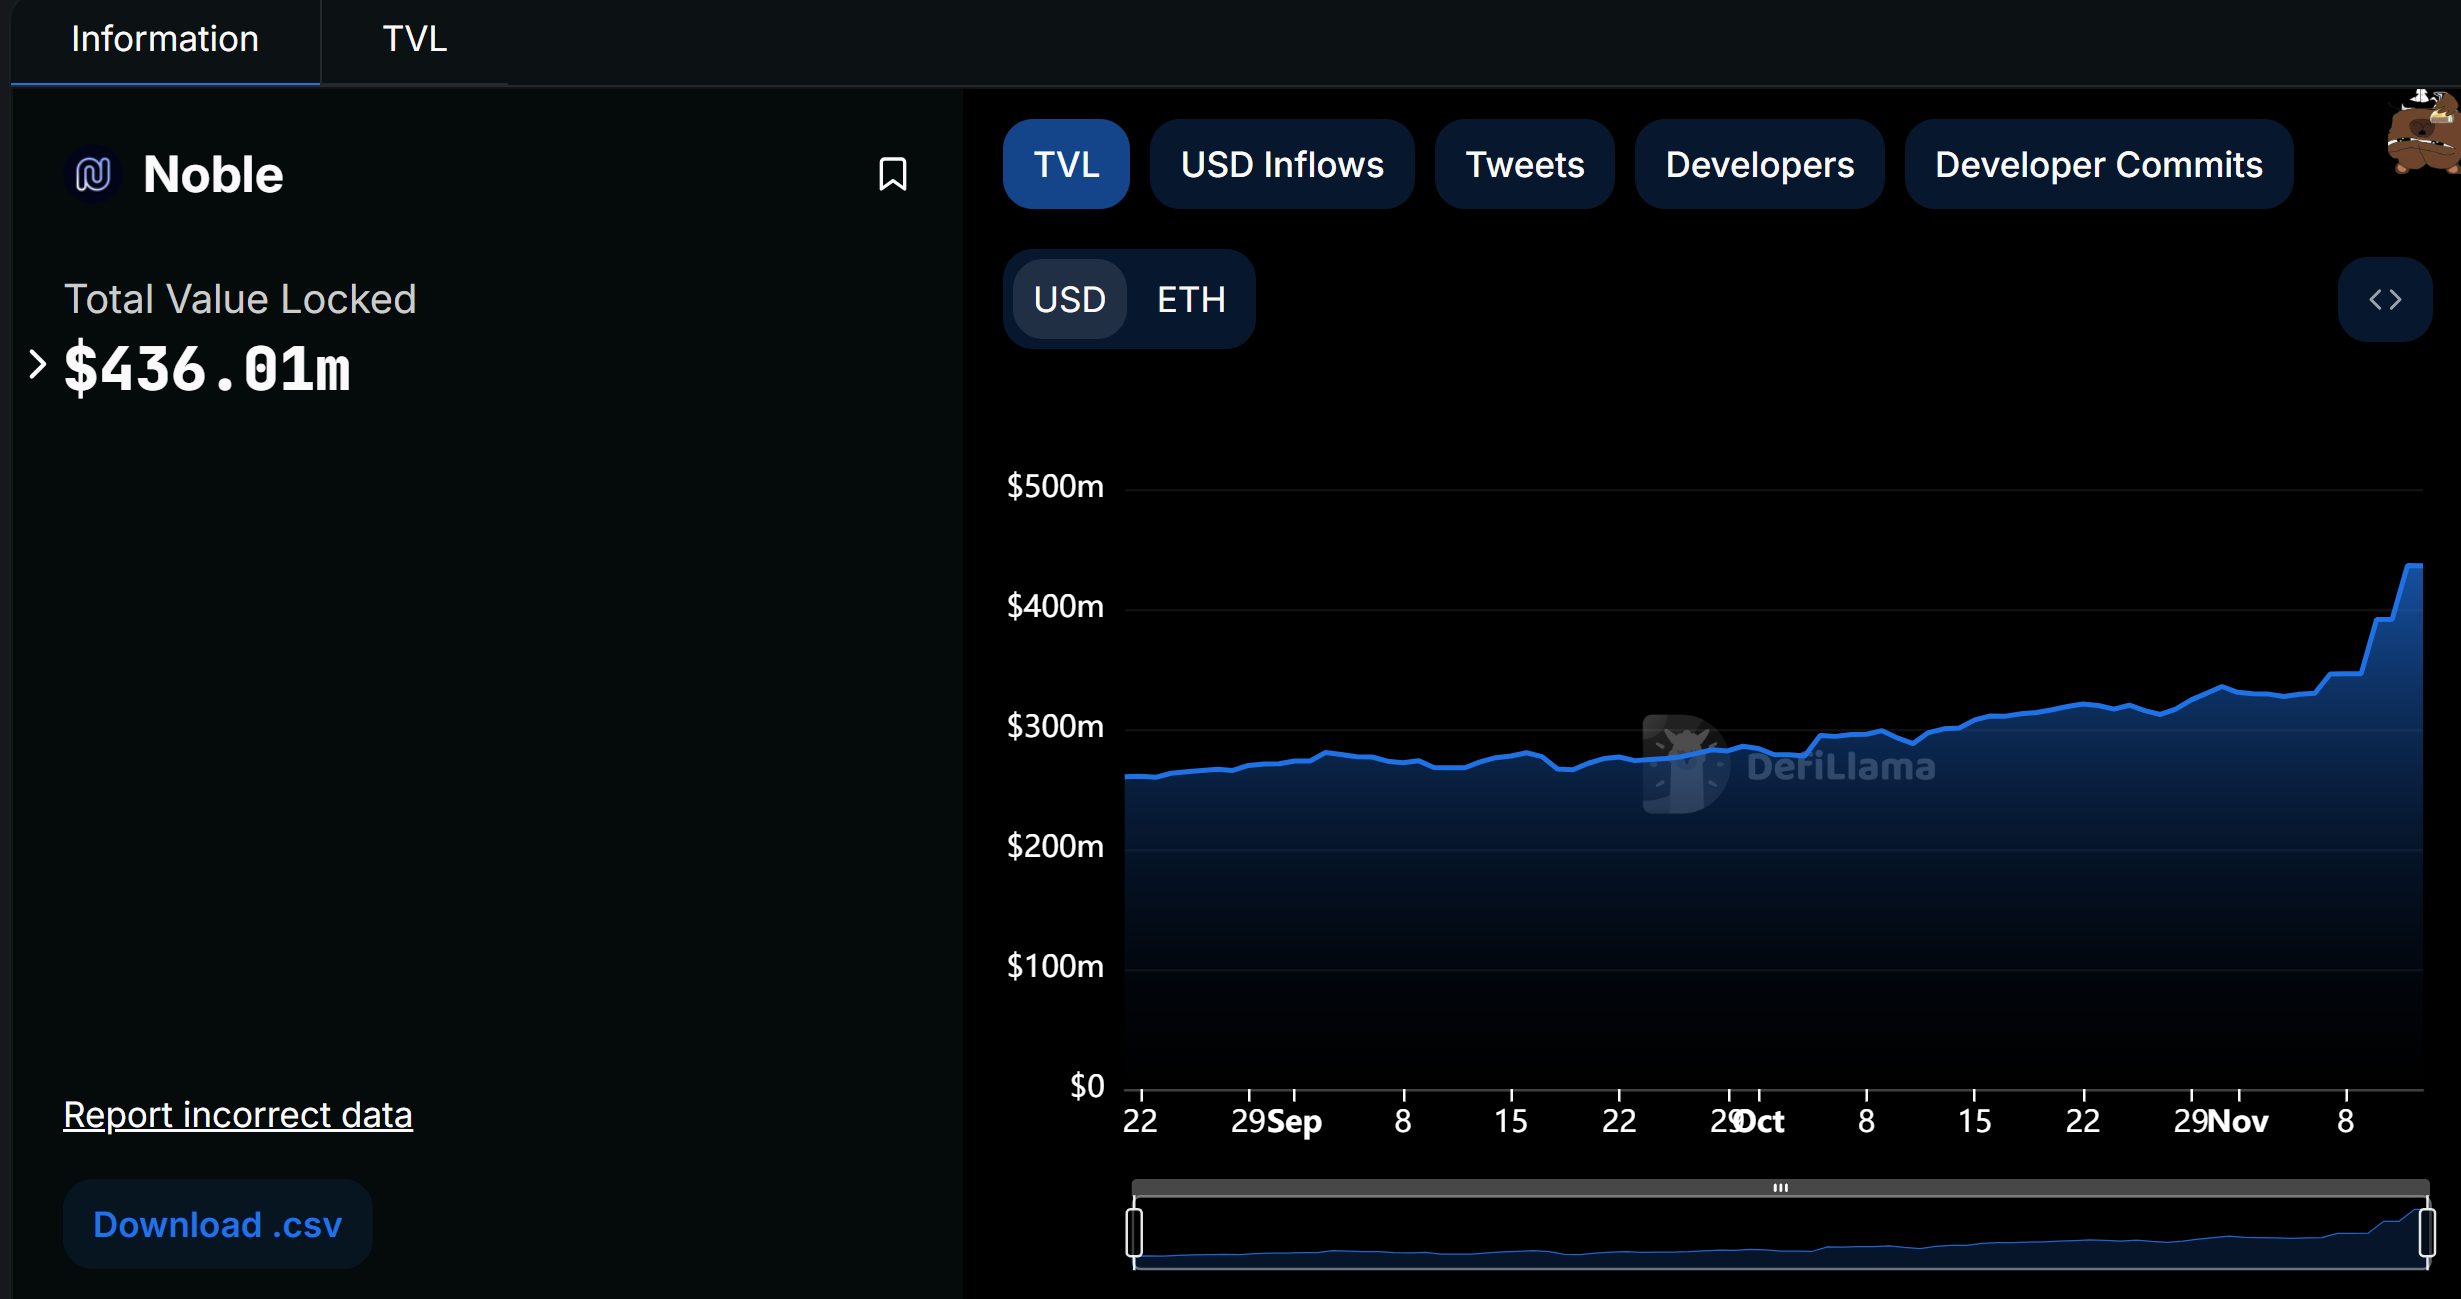Click the $200m axis label
Image resolution: width=2461 pixels, height=1299 pixels.
[1055, 846]
